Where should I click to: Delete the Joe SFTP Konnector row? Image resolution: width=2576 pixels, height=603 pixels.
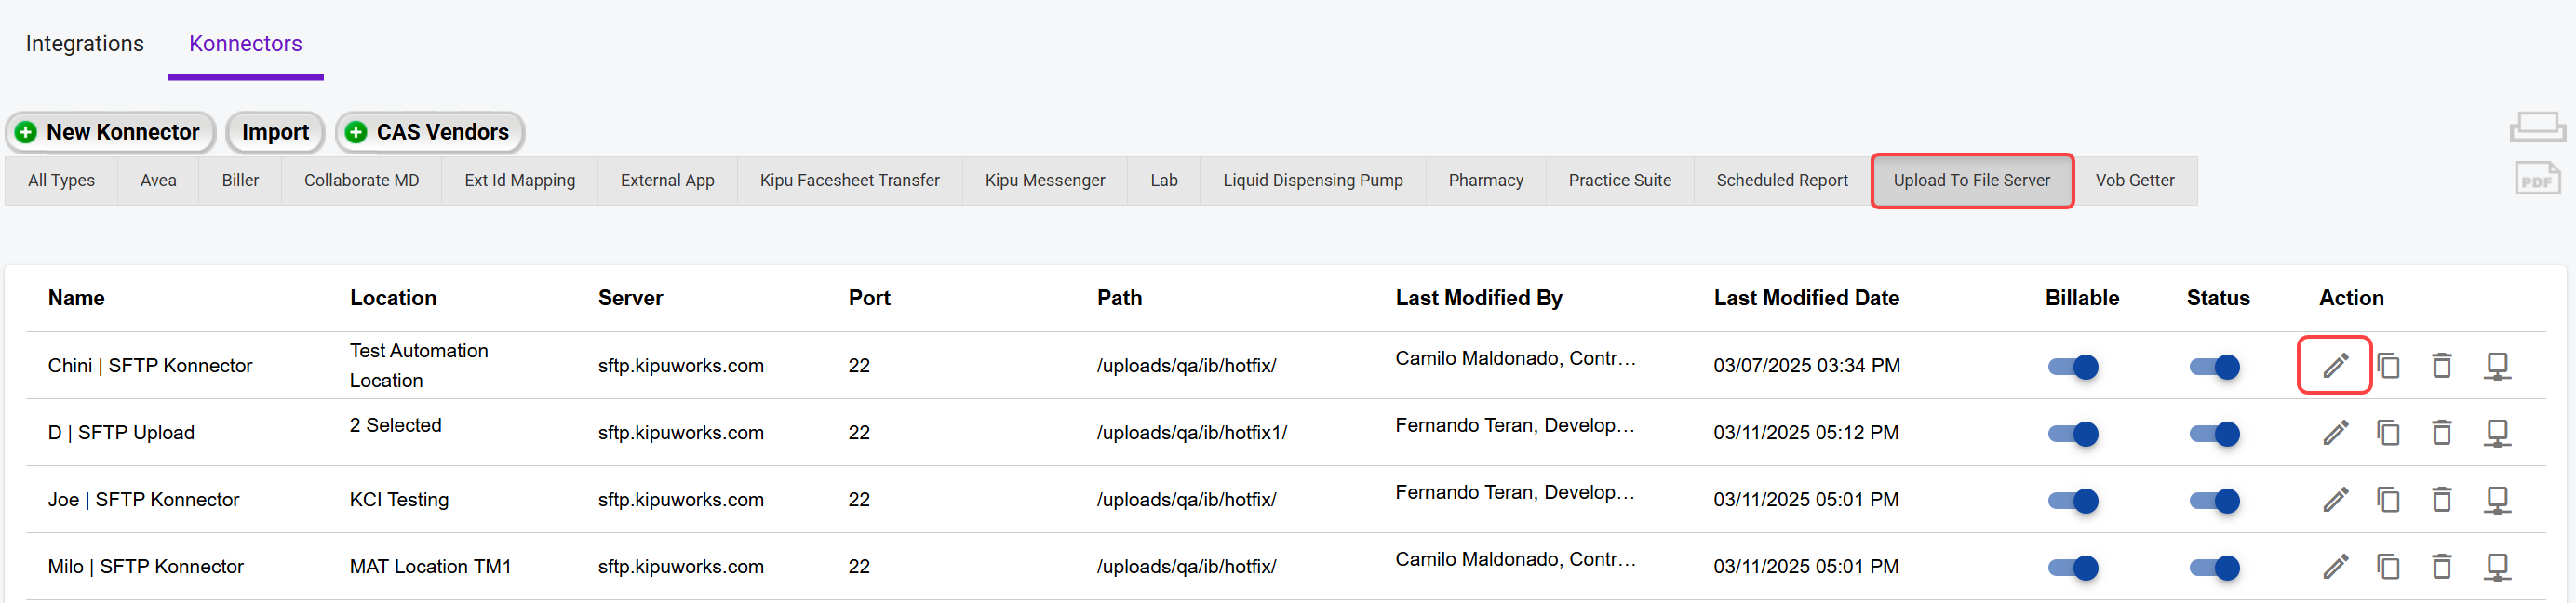tap(2441, 500)
